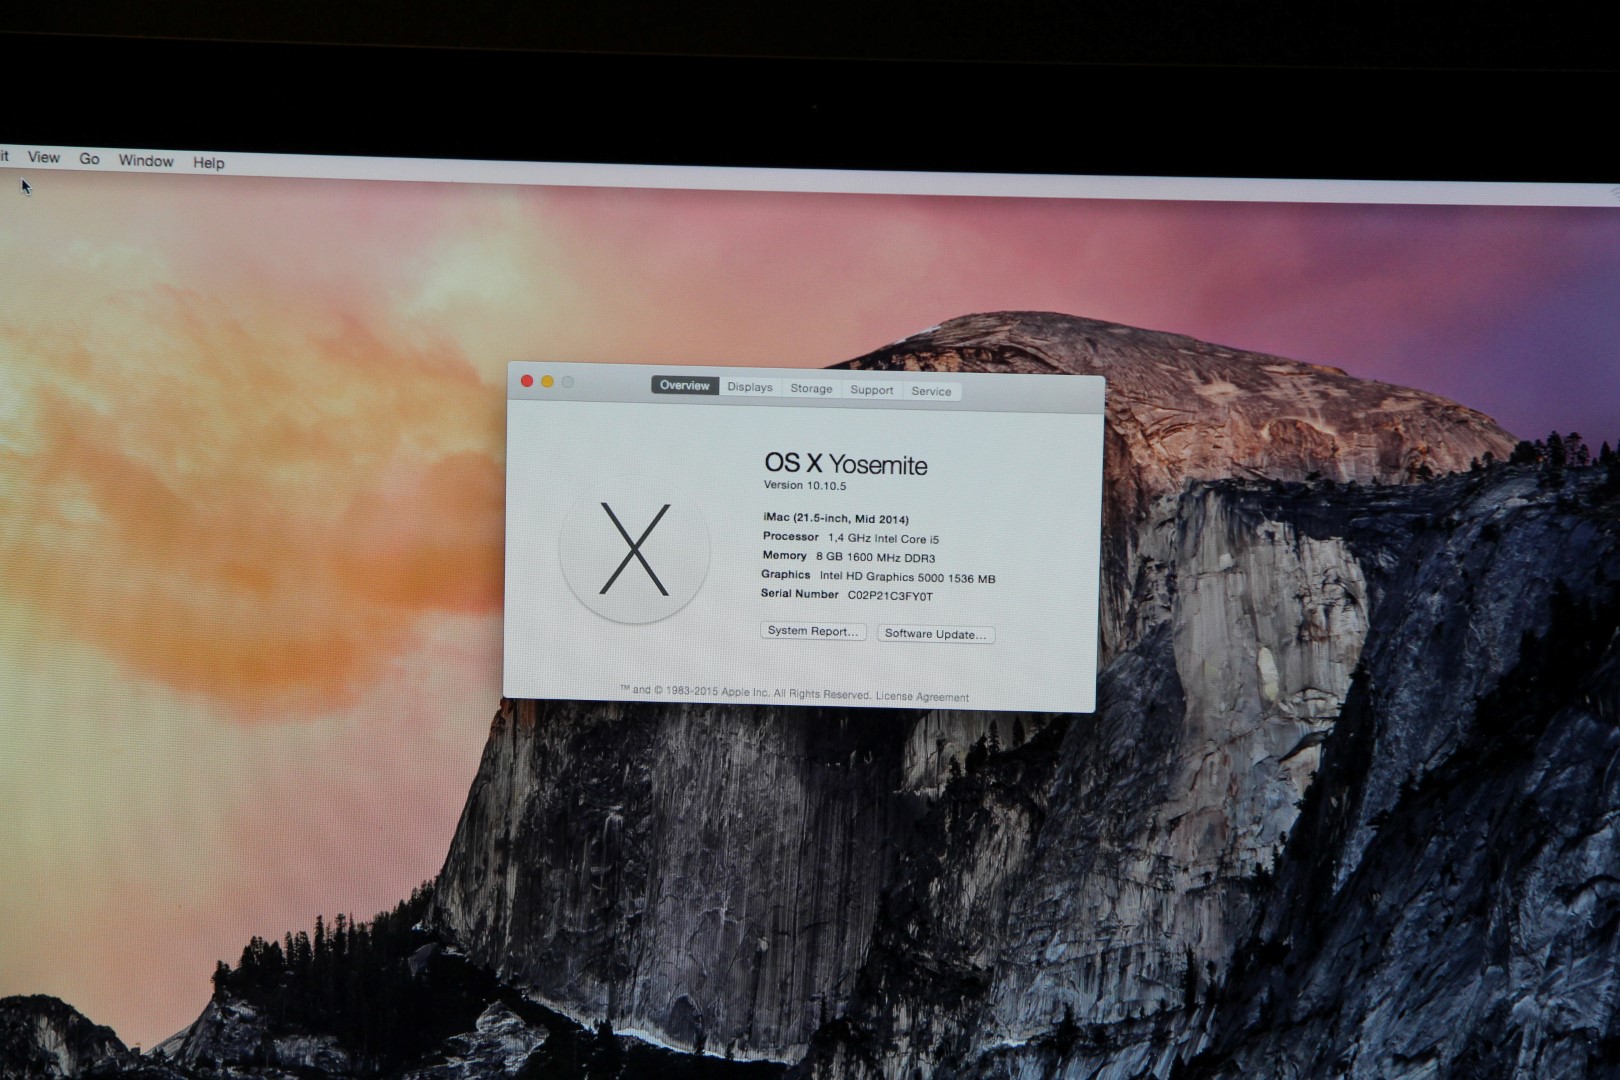This screenshot has width=1620, height=1080.
Task: Click the serial number C02P21C3FY0T
Action: (x=890, y=596)
